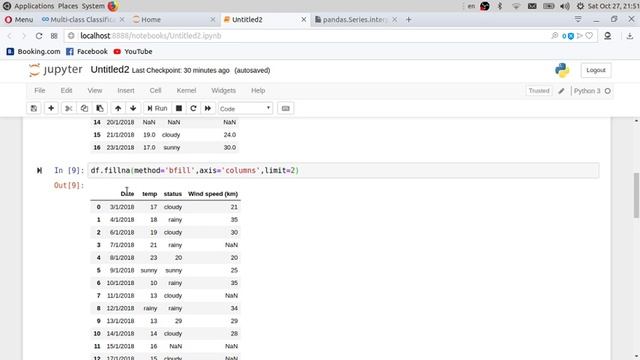Open the View menu

(95, 91)
